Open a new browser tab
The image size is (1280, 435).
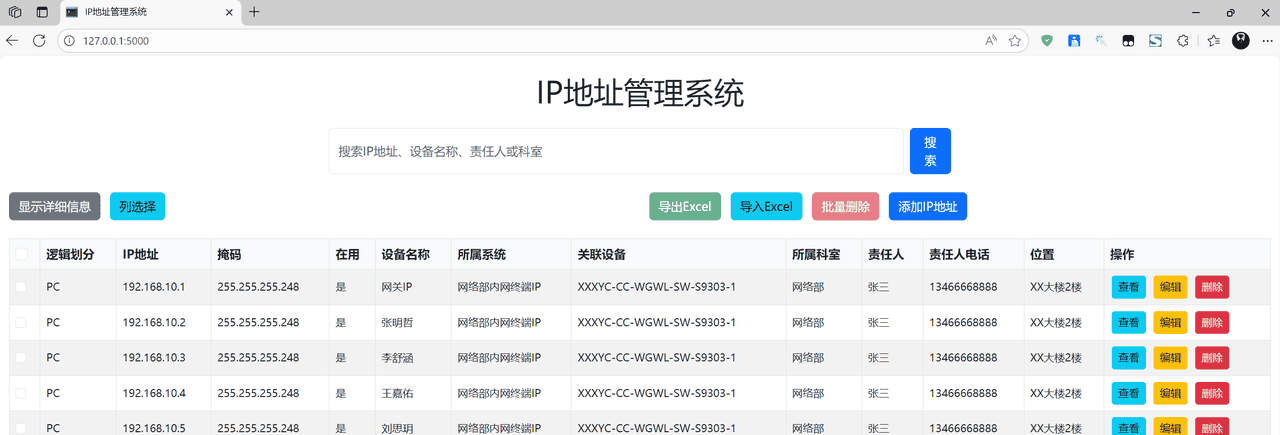[x=254, y=12]
